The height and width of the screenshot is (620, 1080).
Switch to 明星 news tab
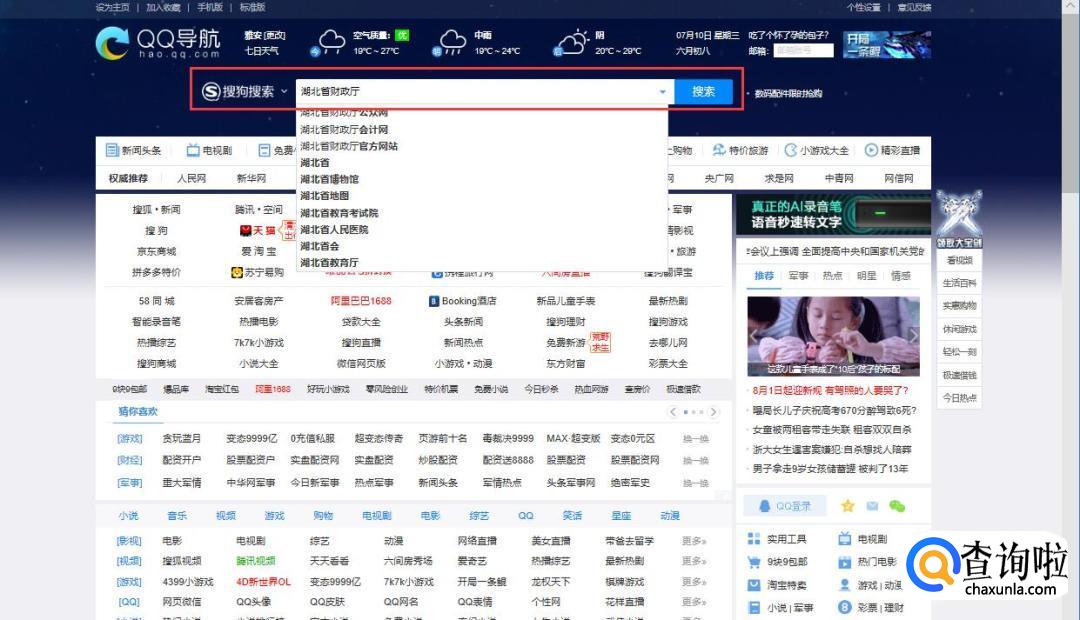point(866,276)
